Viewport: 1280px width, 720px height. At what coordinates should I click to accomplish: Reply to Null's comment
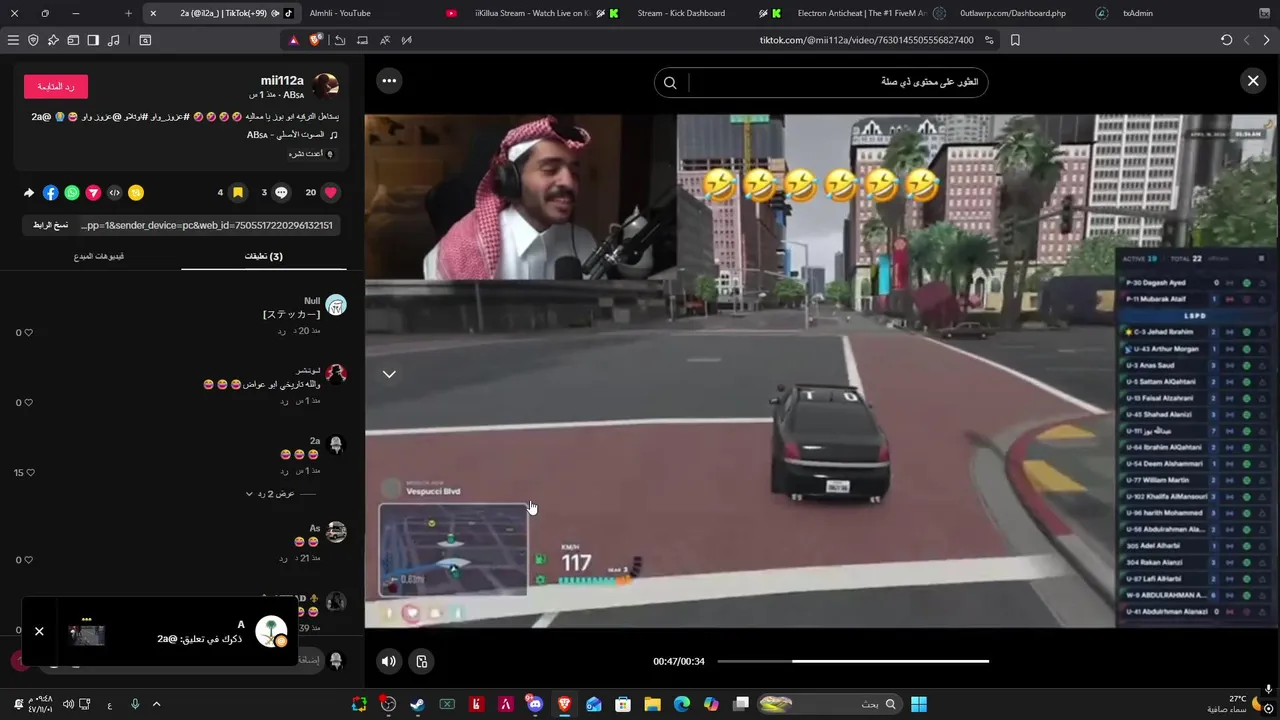pos(283,331)
